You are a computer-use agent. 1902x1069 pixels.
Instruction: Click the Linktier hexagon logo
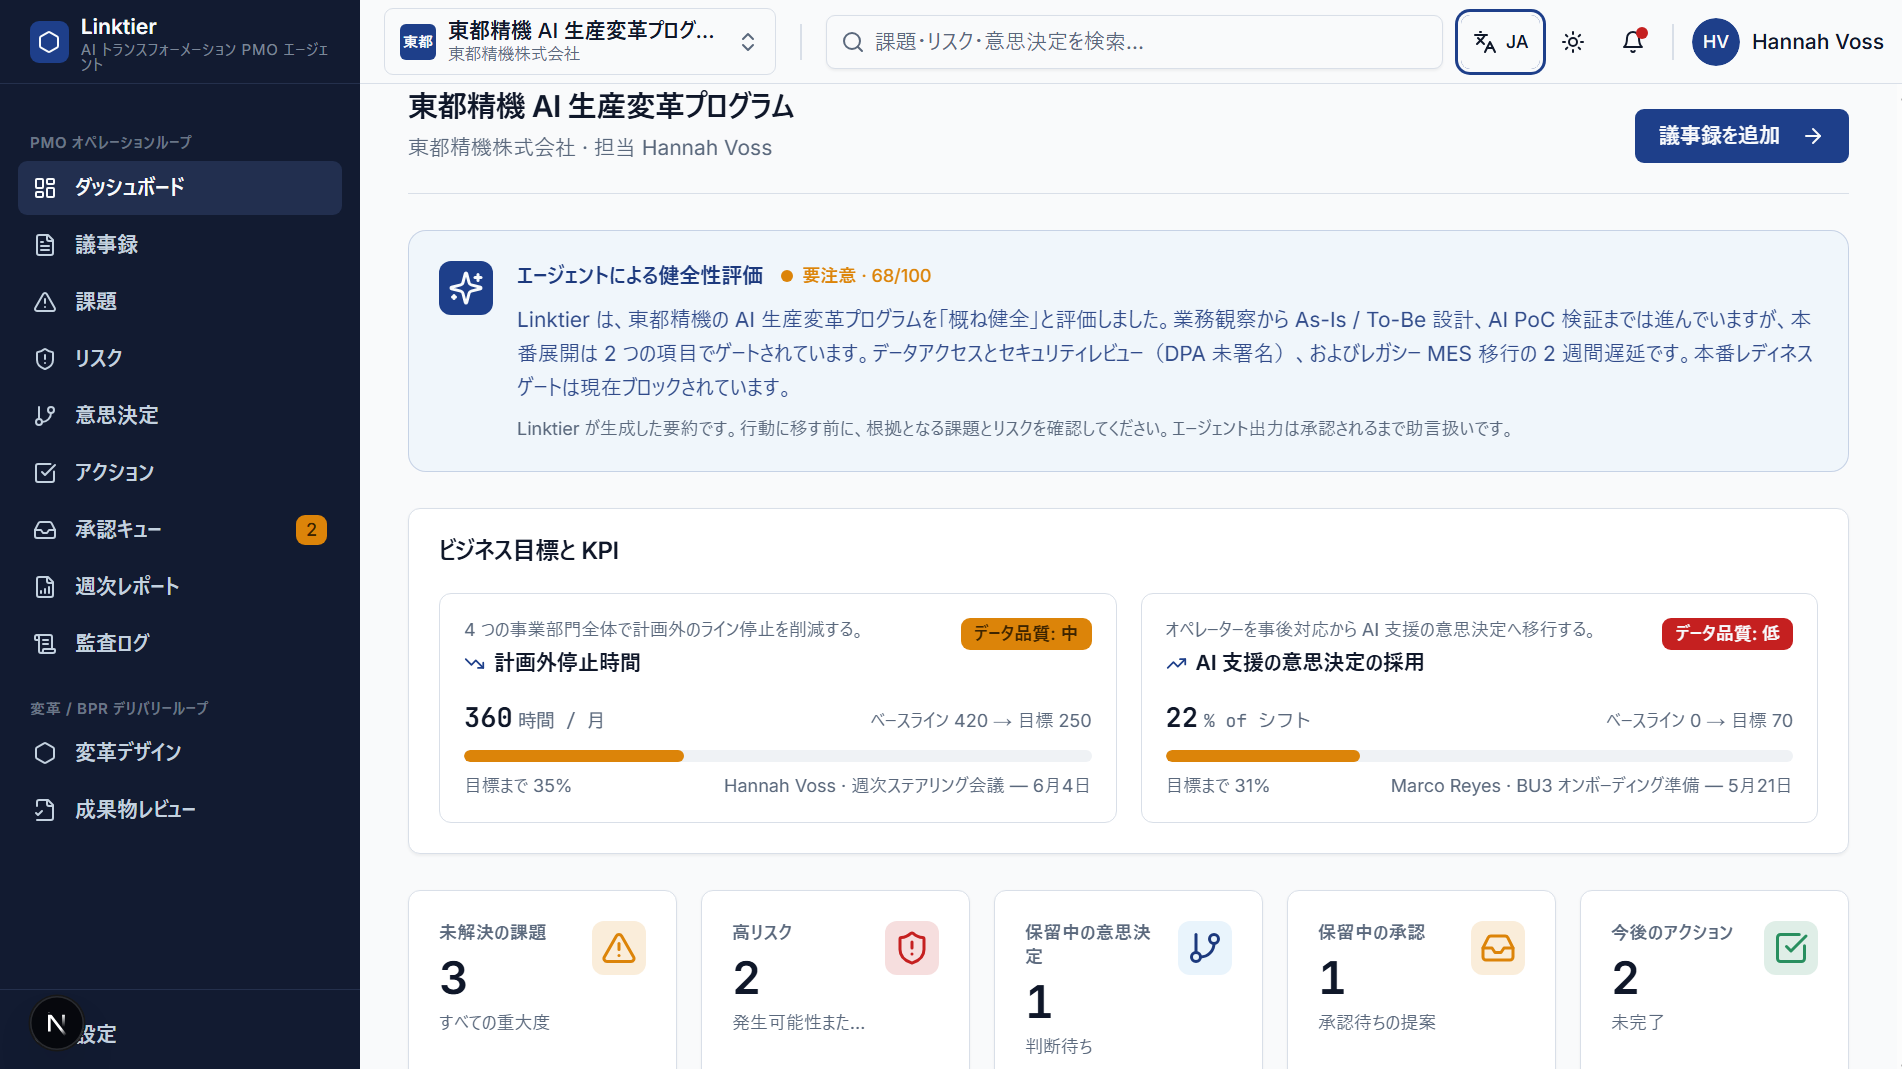tap(49, 42)
